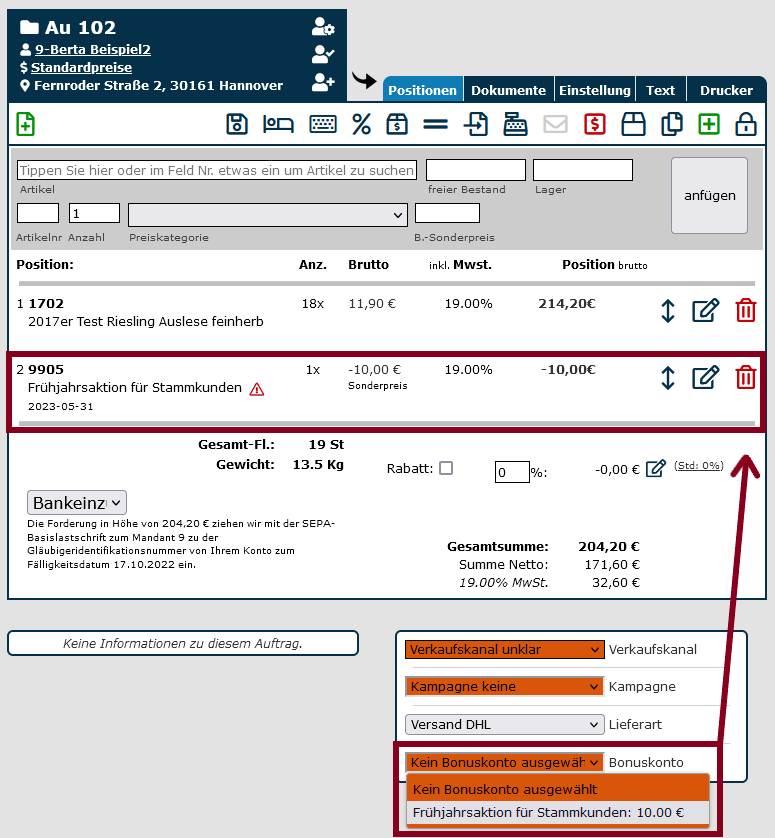
Task: Open the Drucker tab
Action: point(726,90)
